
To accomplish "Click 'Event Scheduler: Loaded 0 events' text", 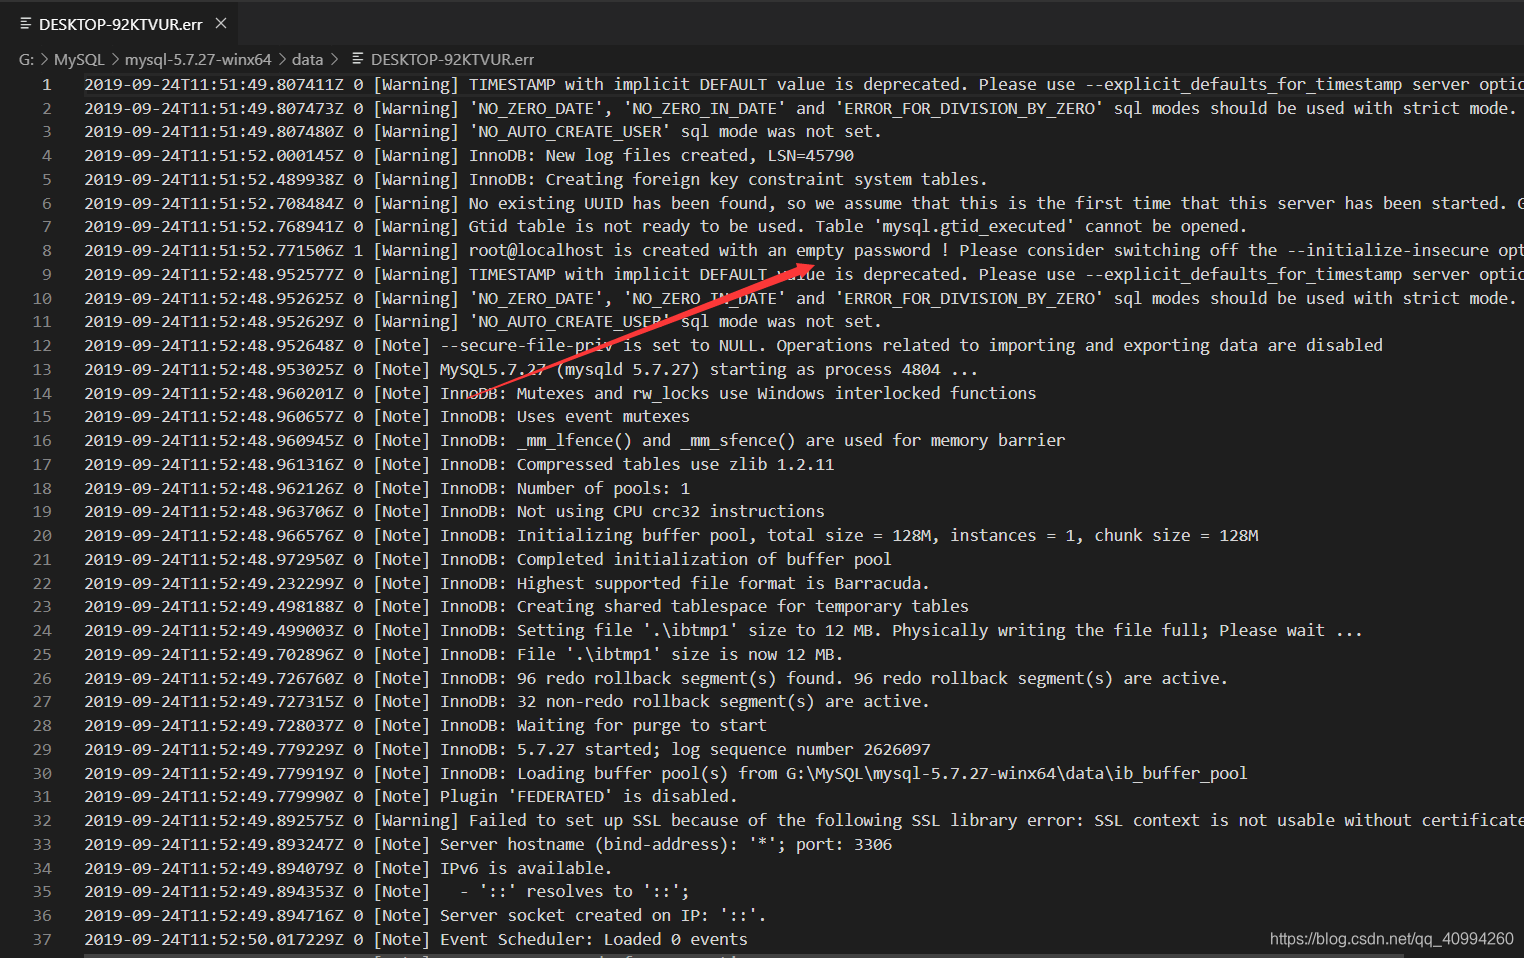I will (x=594, y=940).
